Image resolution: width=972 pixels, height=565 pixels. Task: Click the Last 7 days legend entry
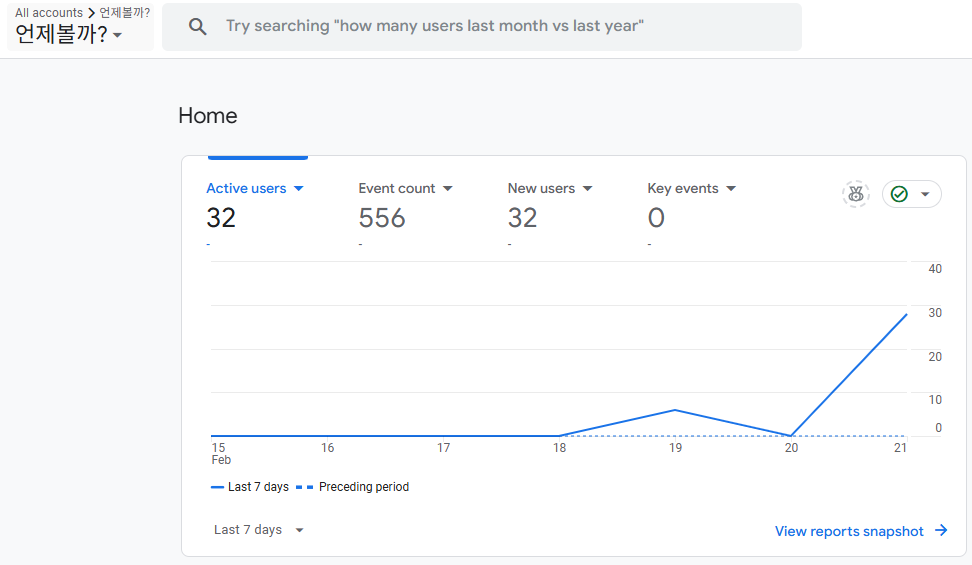(x=250, y=487)
